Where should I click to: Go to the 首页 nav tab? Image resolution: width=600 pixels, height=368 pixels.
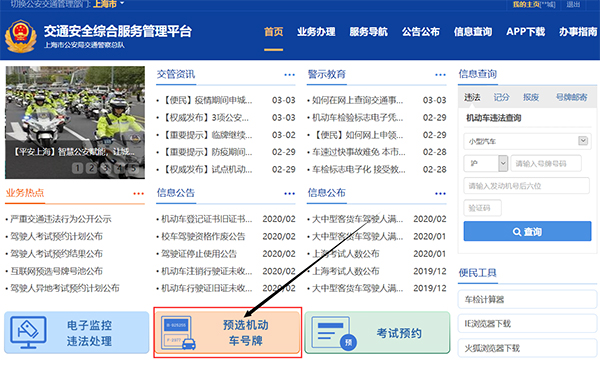pos(274,32)
